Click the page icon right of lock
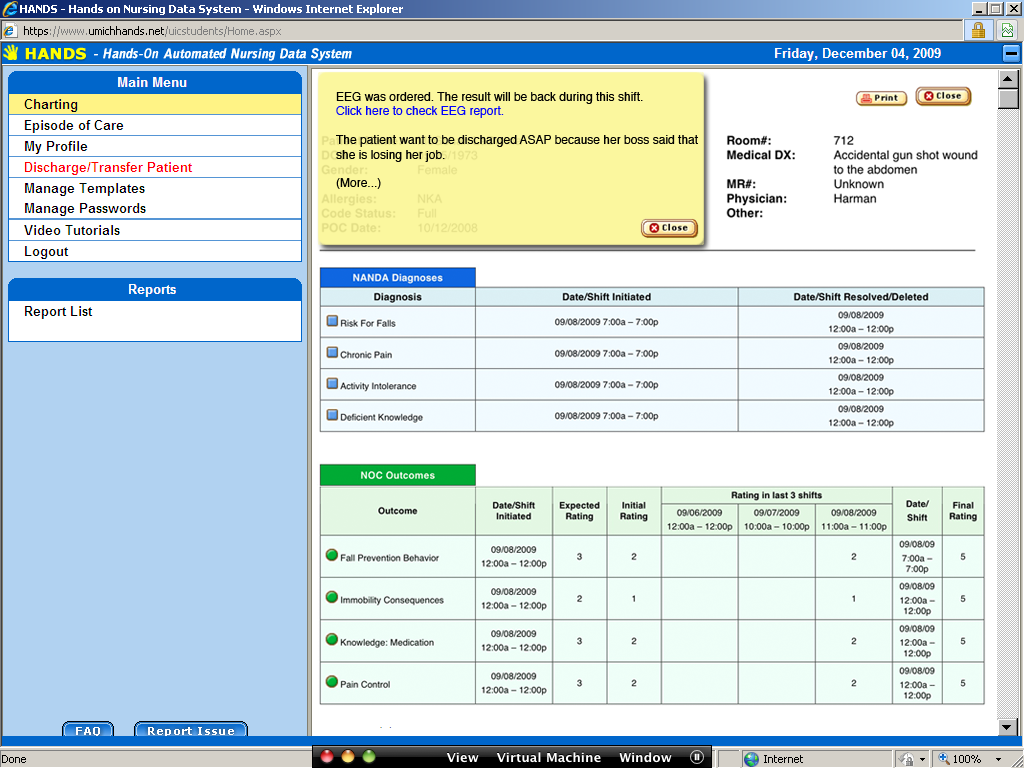 1008,31
